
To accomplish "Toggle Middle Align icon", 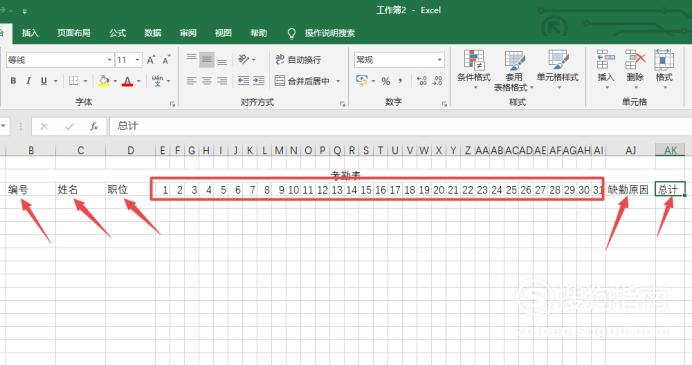I will click(x=207, y=59).
